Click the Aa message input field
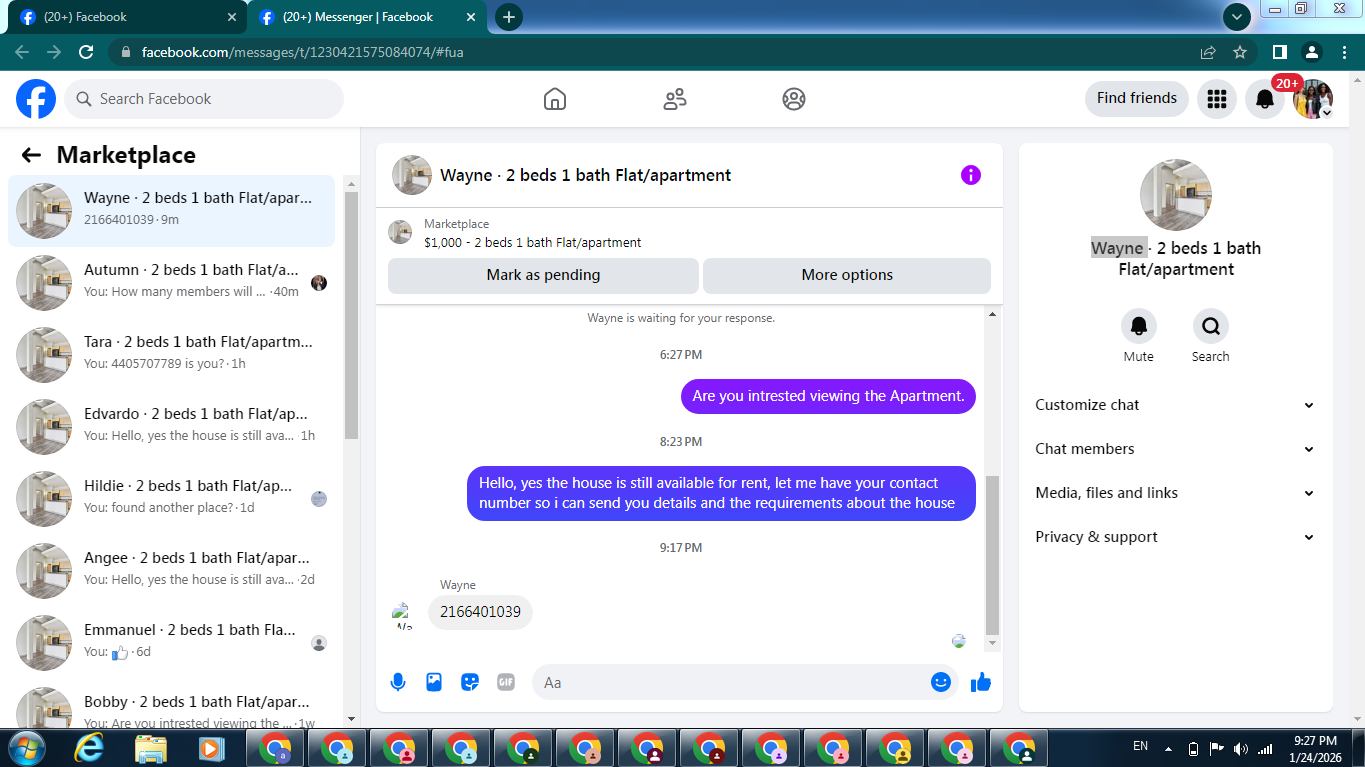This screenshot has height=767, width=1365. coord(731,682)
